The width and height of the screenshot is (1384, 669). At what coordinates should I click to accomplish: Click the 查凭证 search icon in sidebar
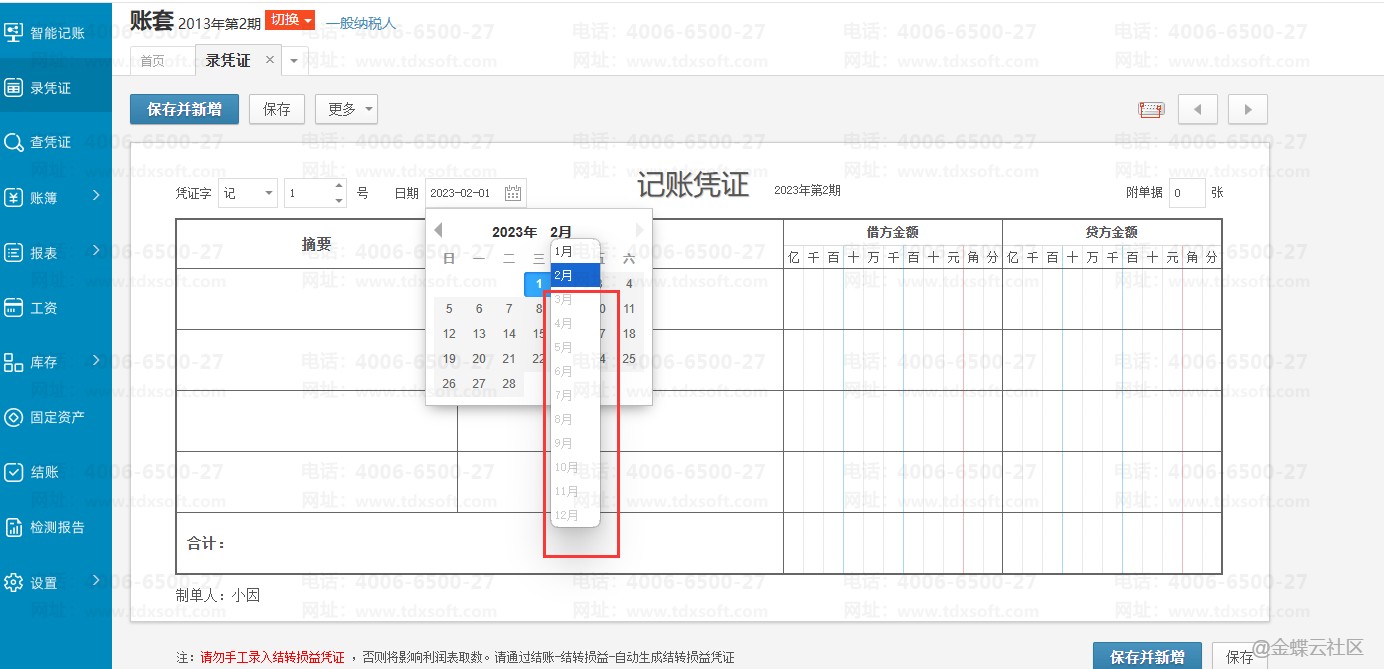click(14, 143)
